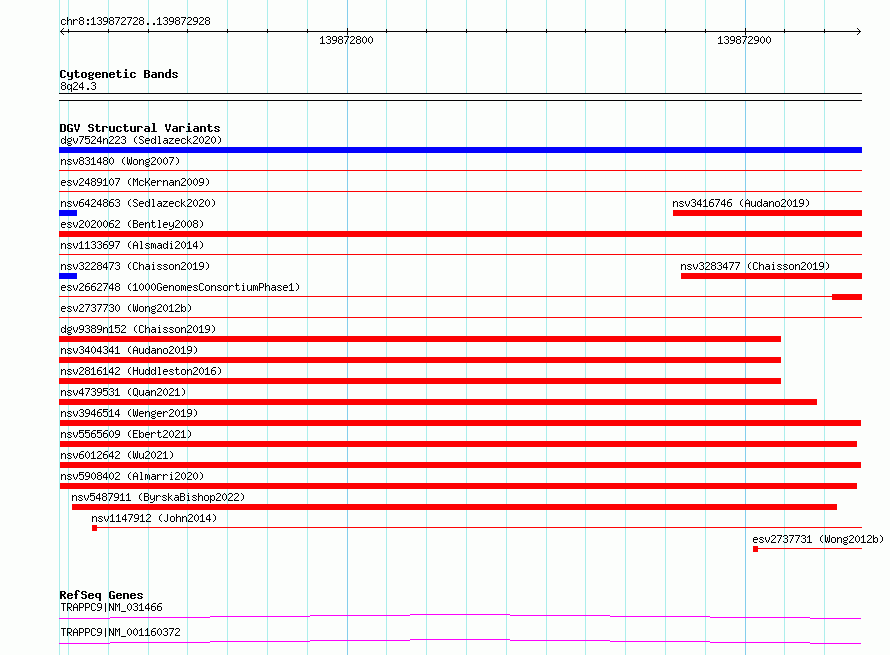Click the thick red esv2662748 end segment
The width and height of the screenshot is (890, 655).
coord(847,297)
